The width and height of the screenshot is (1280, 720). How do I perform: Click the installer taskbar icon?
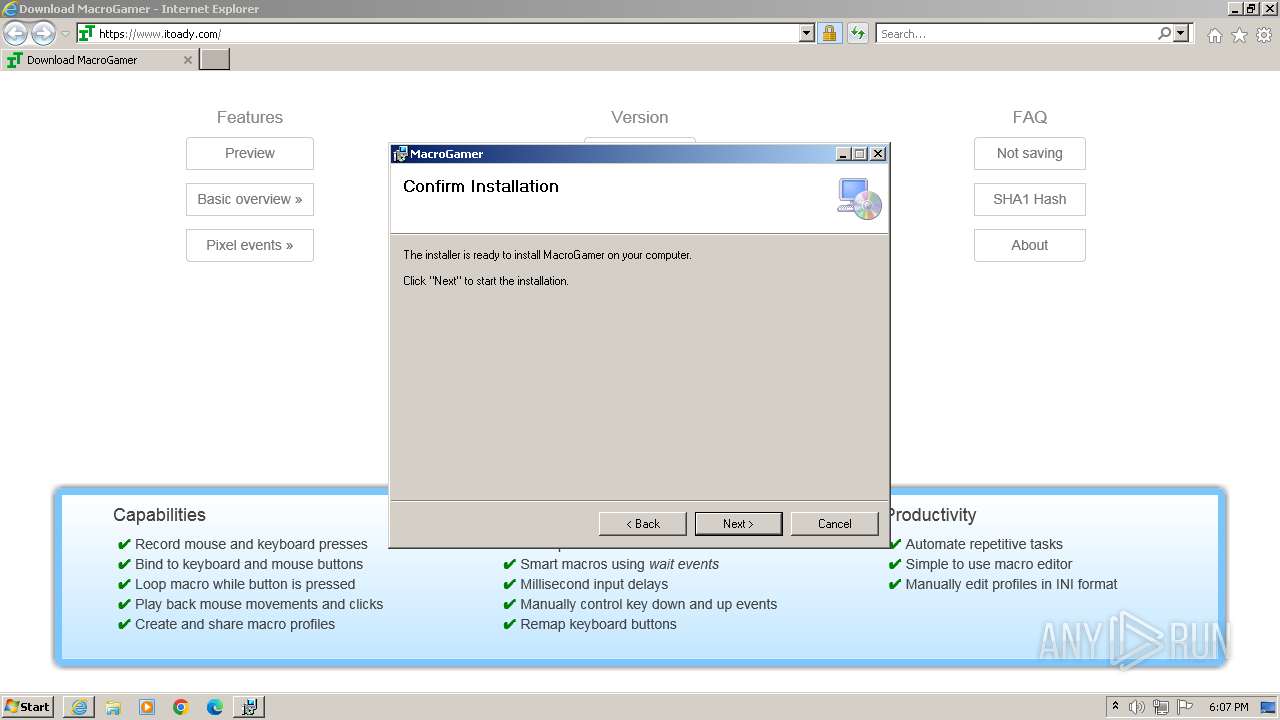(x=249, y=707)
